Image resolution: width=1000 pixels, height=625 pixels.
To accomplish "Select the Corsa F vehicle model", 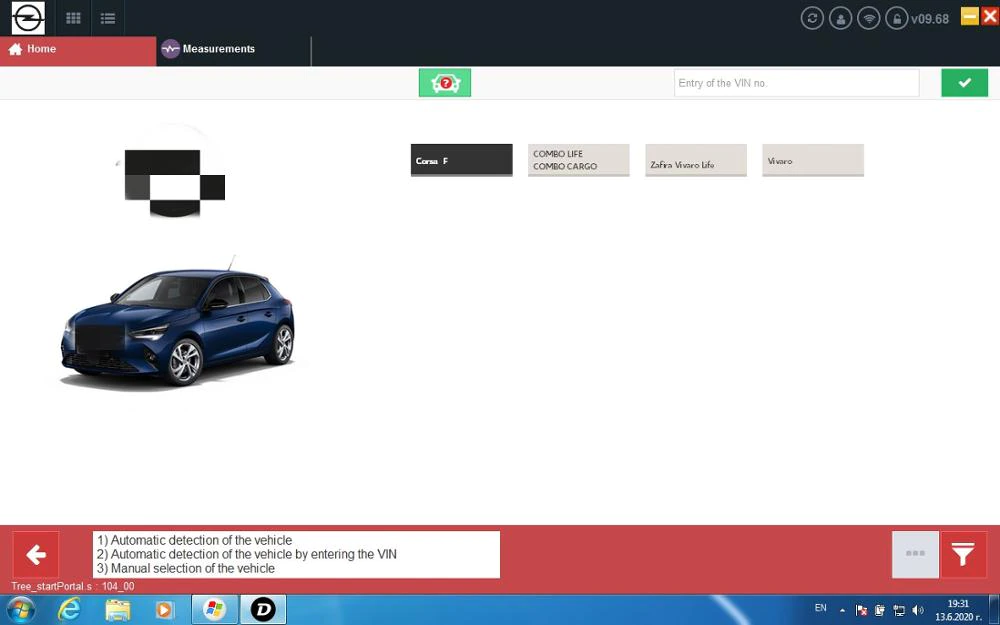I will pyautogui.click(x=461, y=160).
